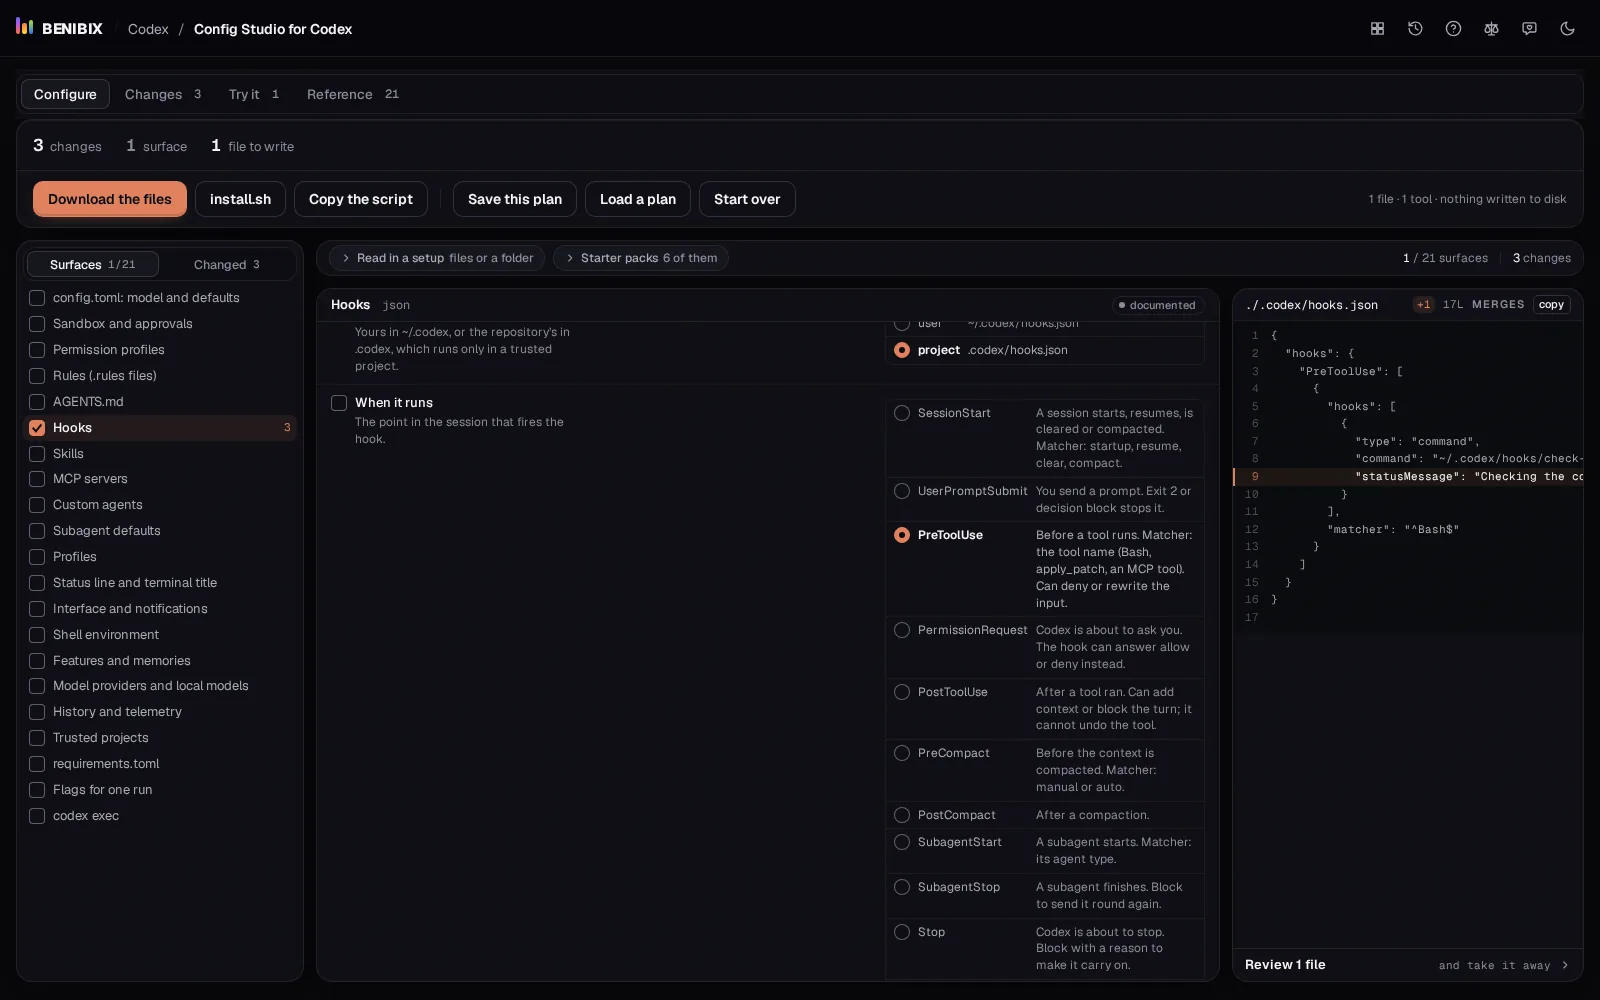The width and height of the screenshot is (1600, 1000).
Task: Open the Changes tab
Action: 163,94
